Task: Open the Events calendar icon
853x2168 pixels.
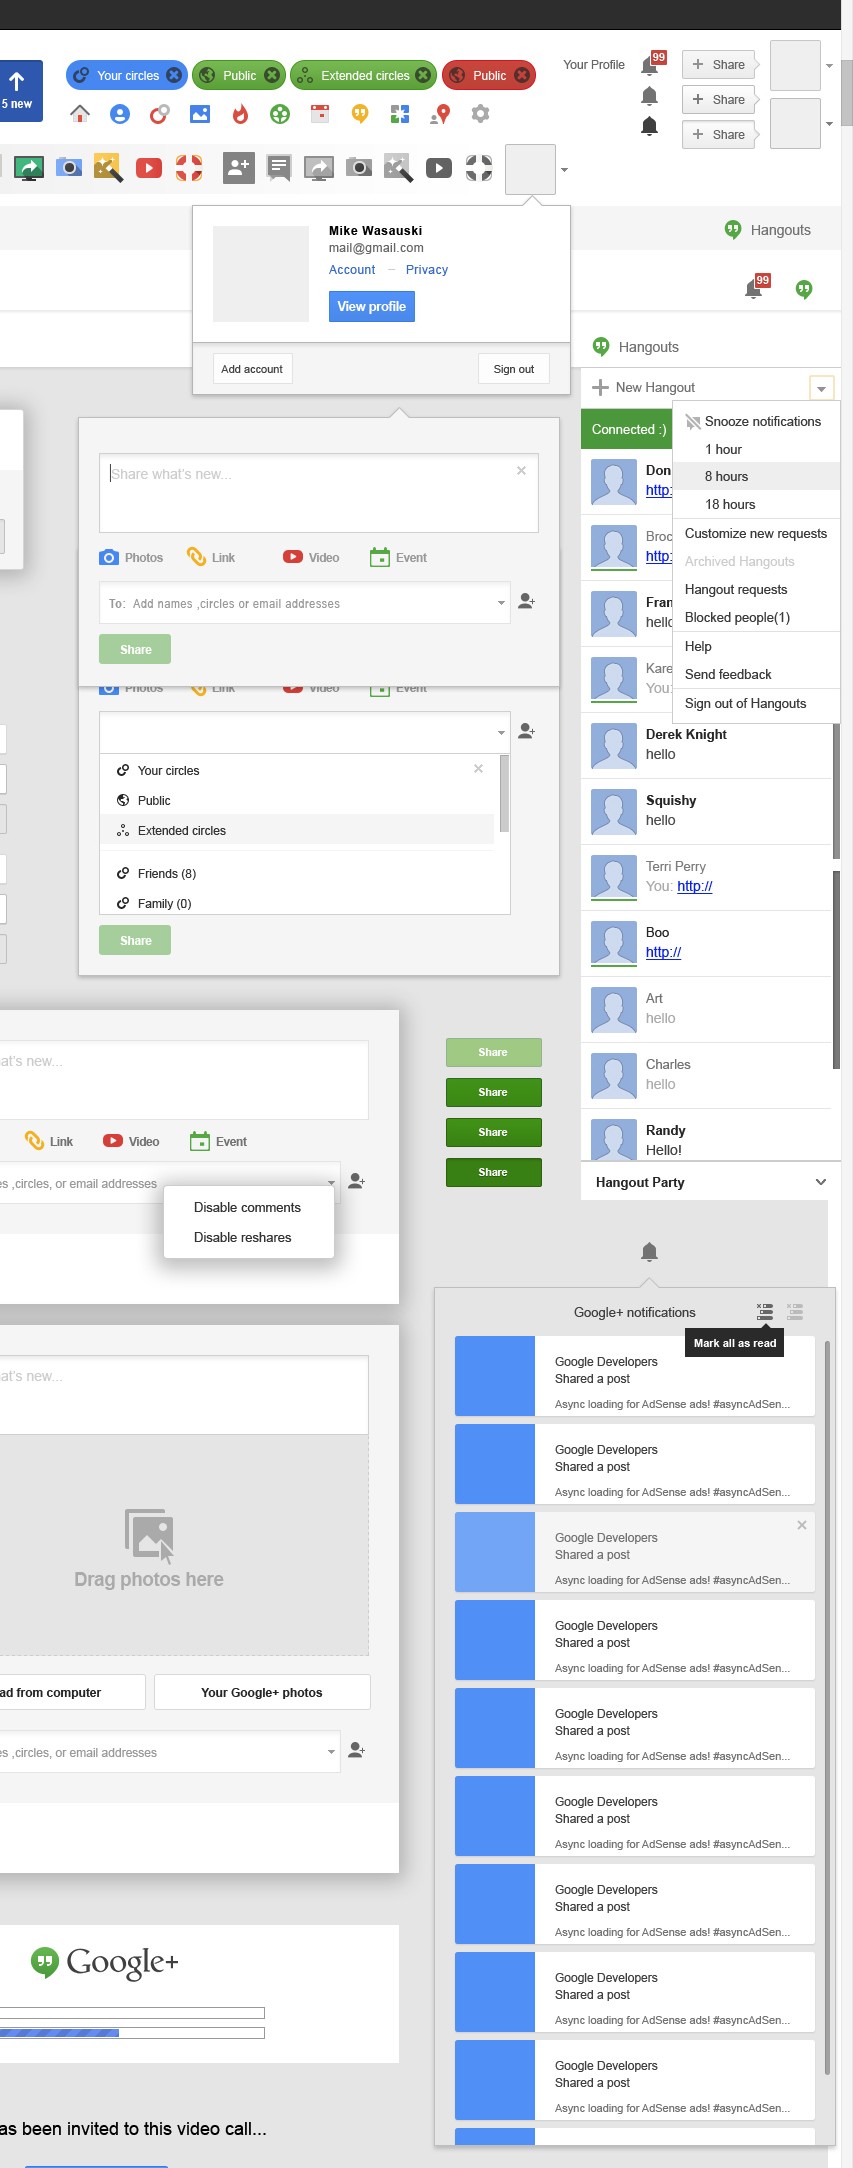Action: click(x=320, y=114)
